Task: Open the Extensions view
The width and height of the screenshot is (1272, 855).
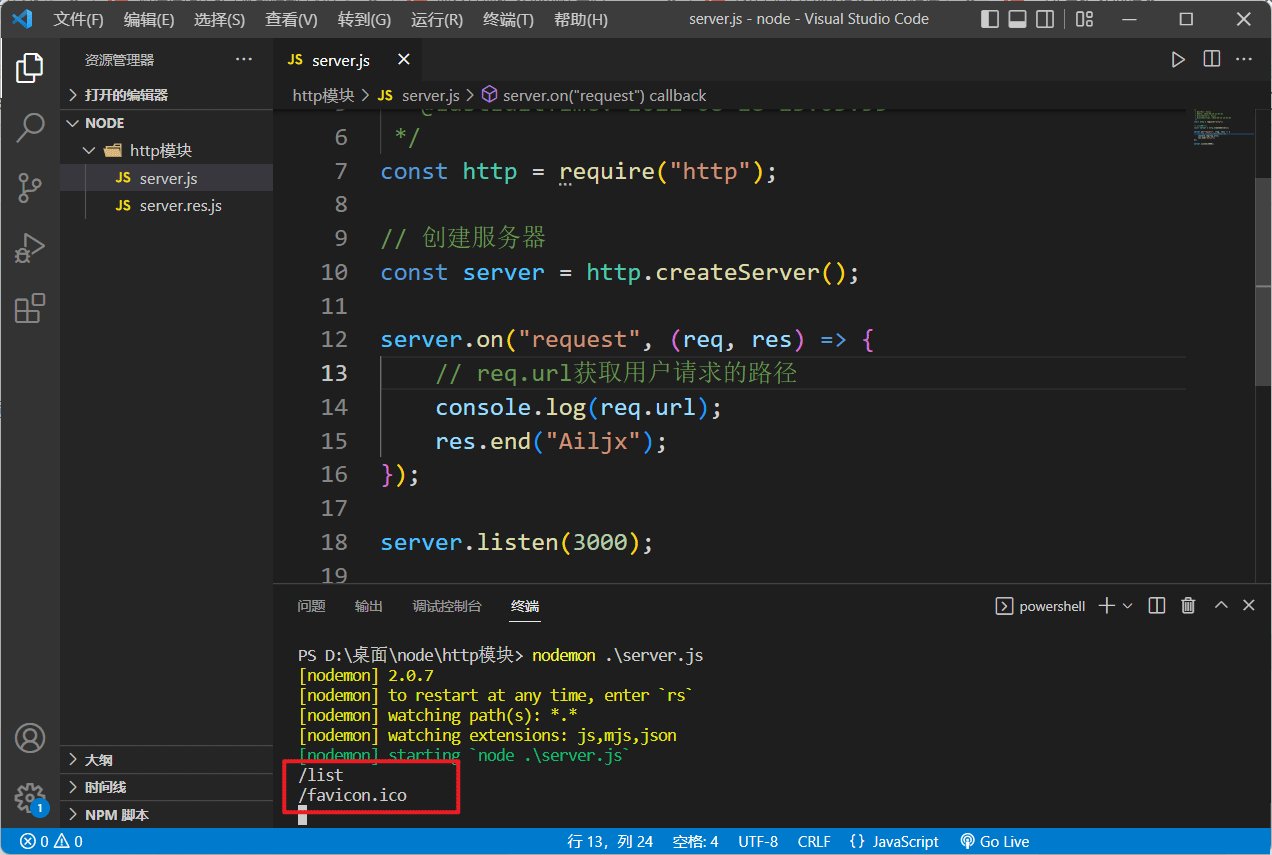Action: pyautogui.click(x=30, y=309)
